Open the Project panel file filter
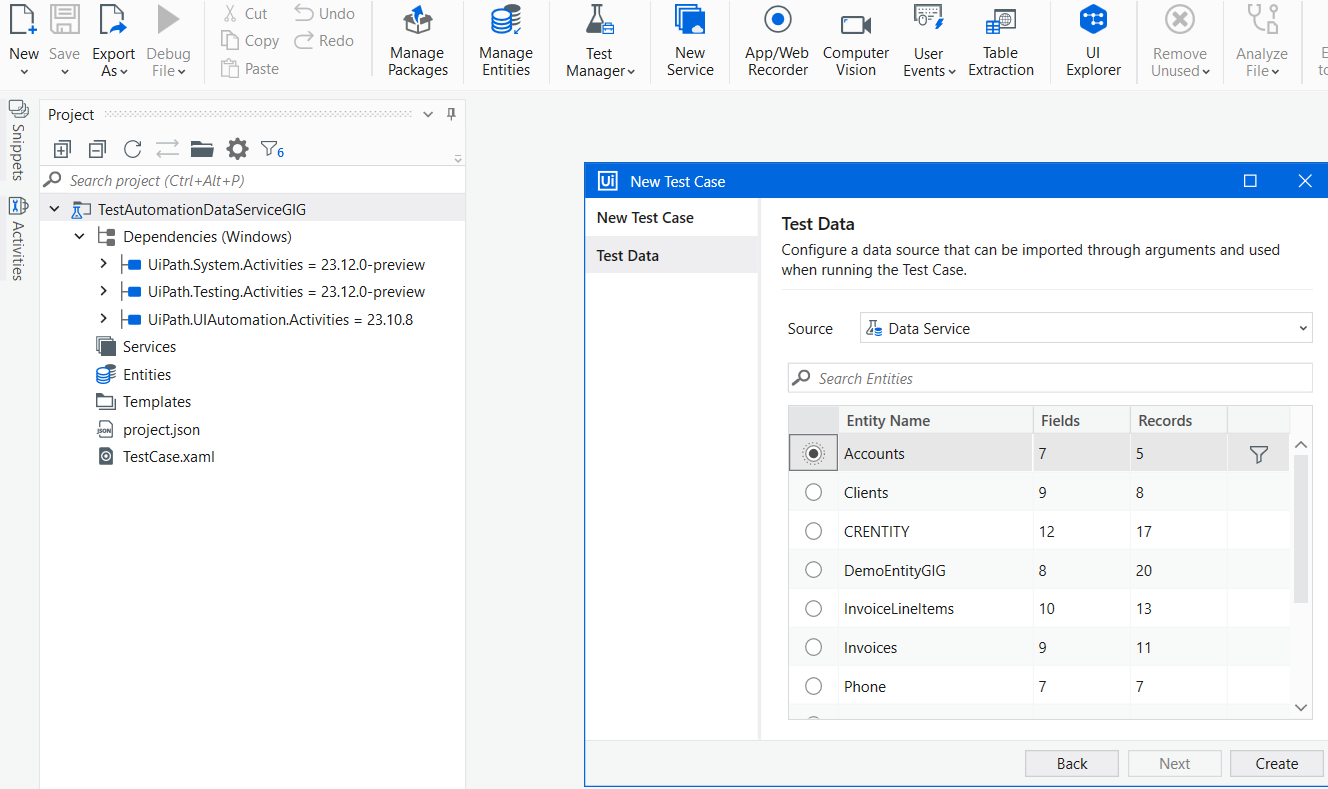The width and height of the screenshot is (1328, 789). click(272, 149)
